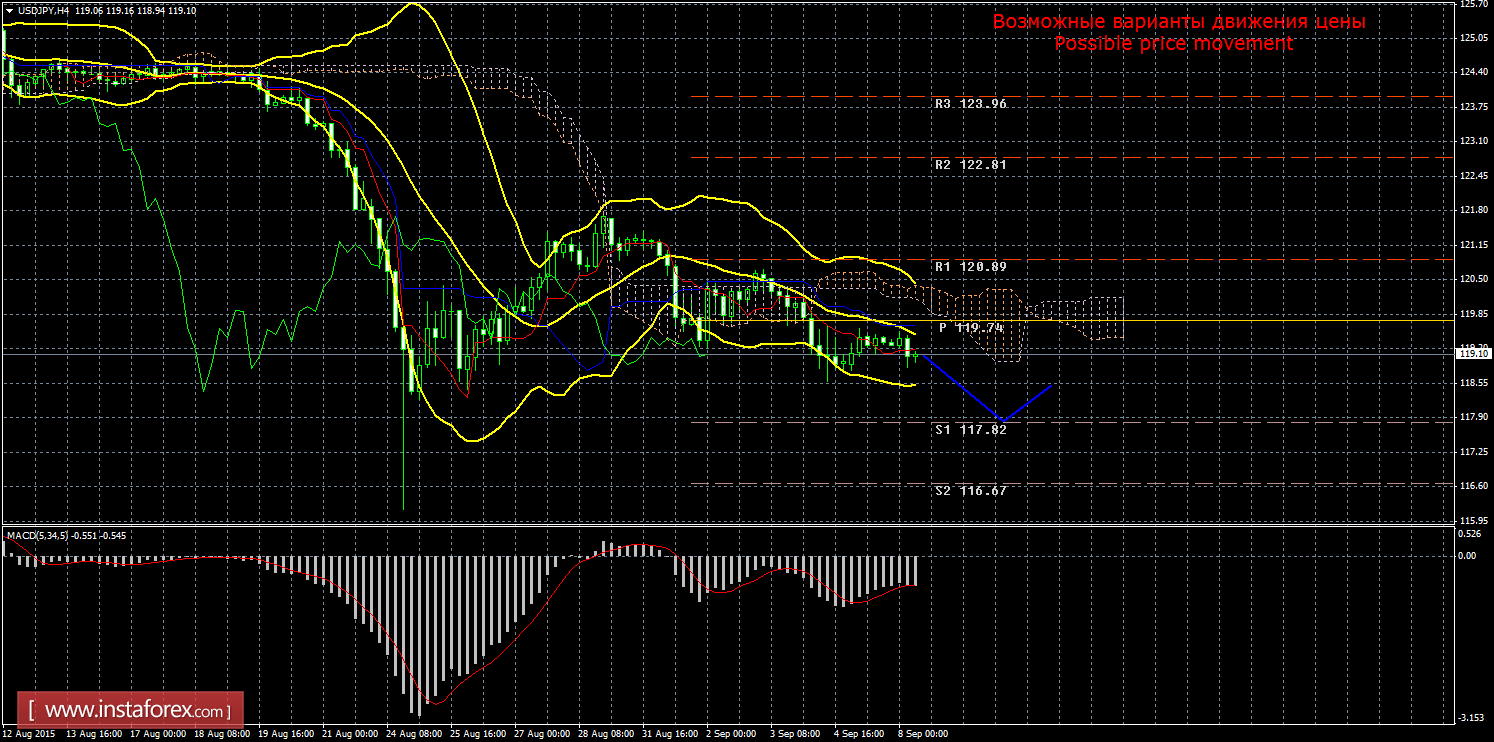Click 0.00 on the MACD scale

coord(1468,555)
